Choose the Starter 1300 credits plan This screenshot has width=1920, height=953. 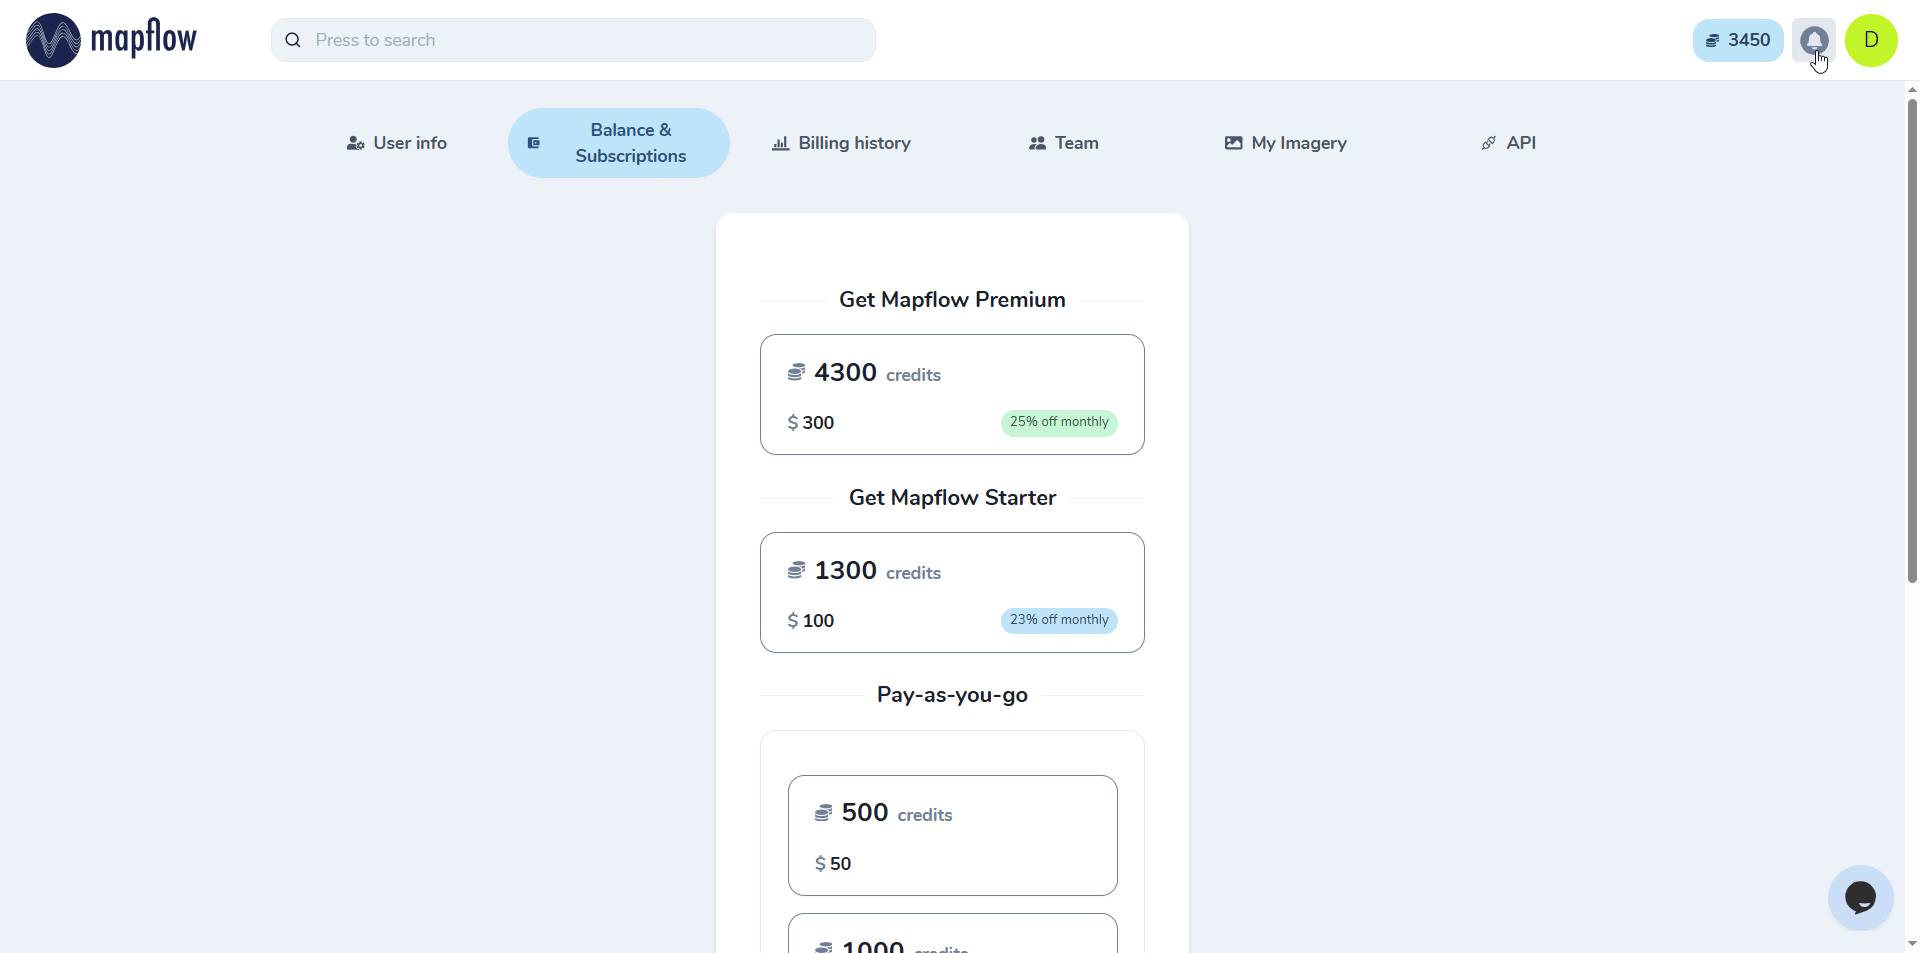pyautogui.click(x=952, y=592)
